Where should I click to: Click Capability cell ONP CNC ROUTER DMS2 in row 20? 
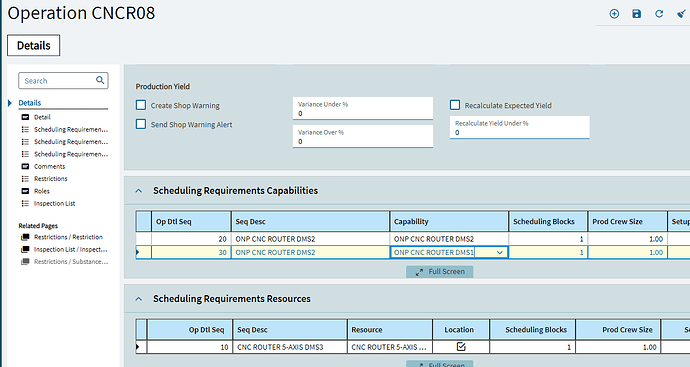click(449, 239)
